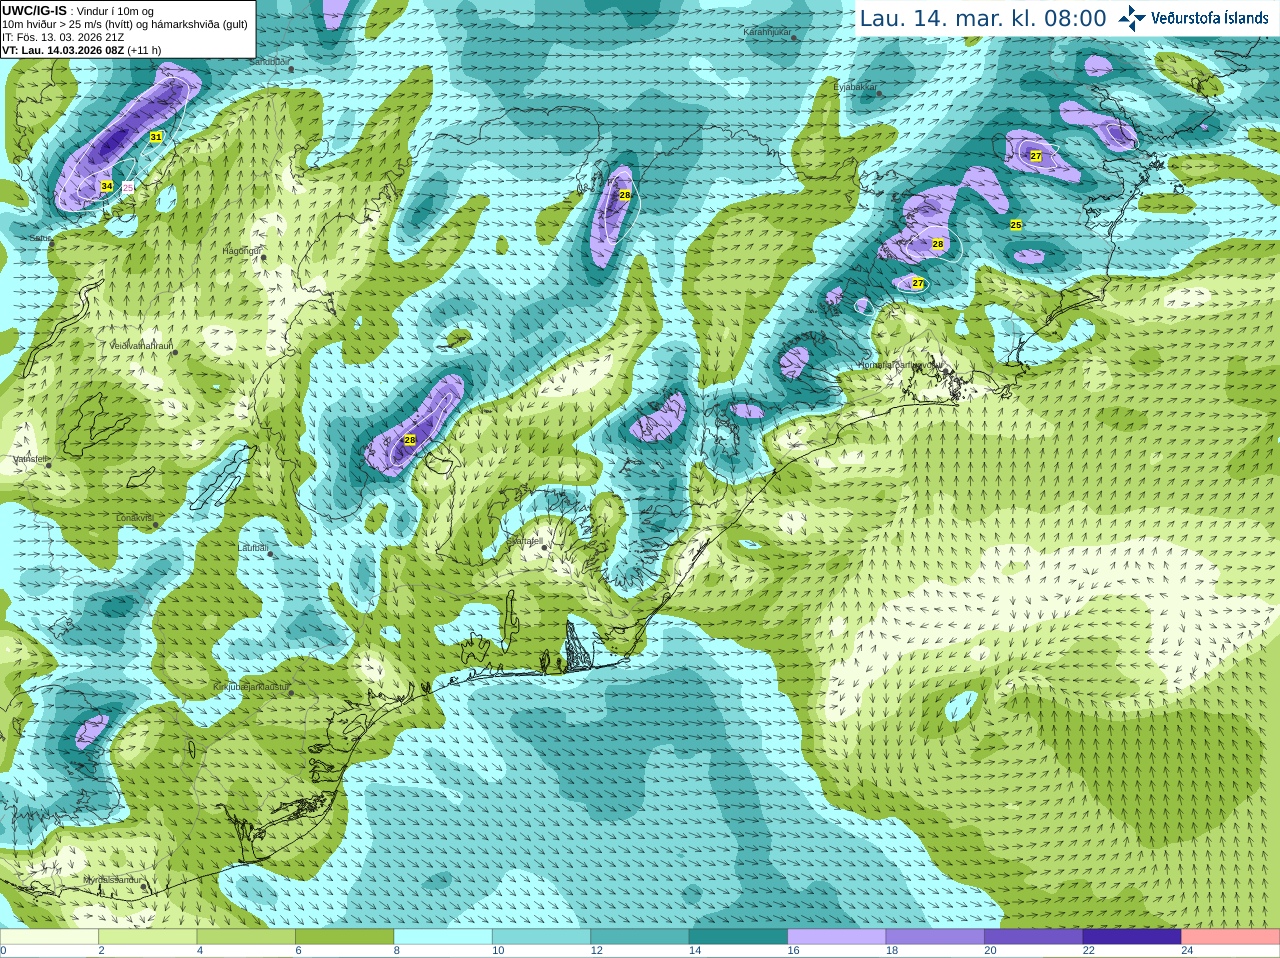Click the 'UWC/IG-IS' model title
This screenshot has width=1280, height=958.
[34, 11]
